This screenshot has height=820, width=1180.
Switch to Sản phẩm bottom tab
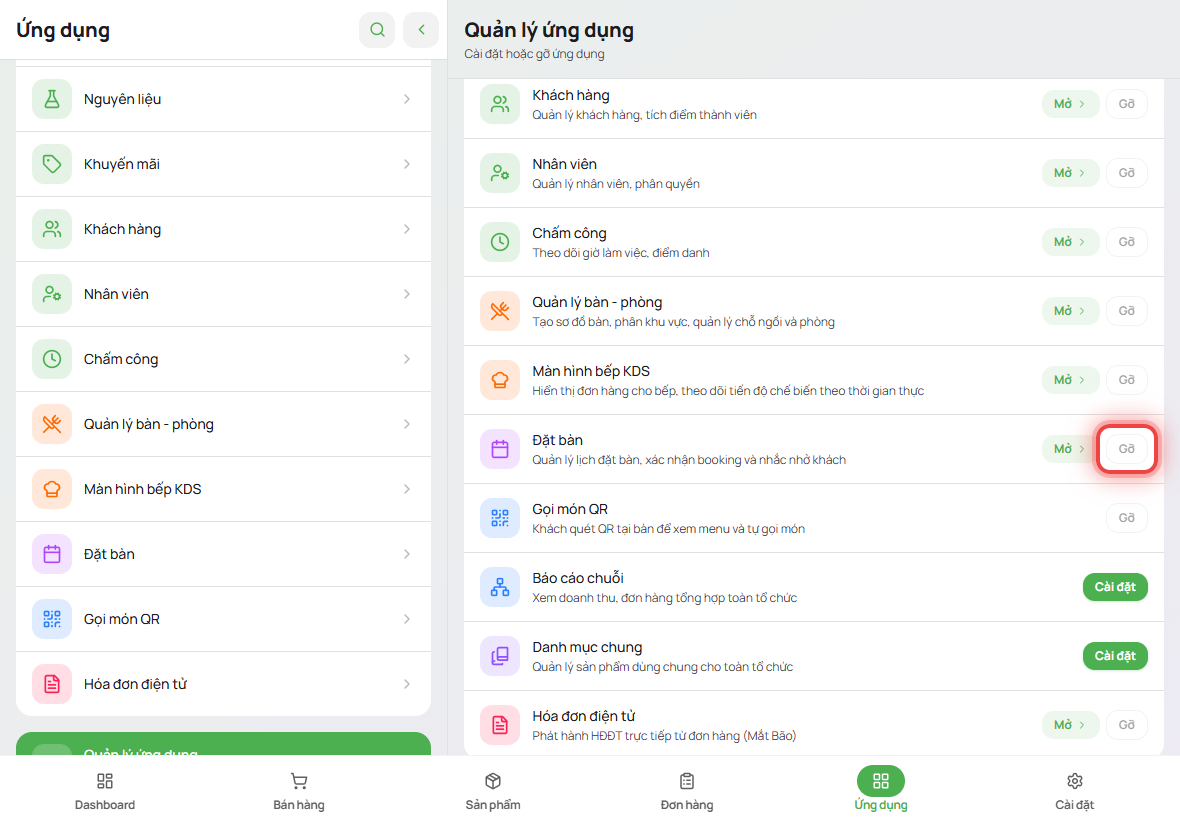click(x=493, y=790)
